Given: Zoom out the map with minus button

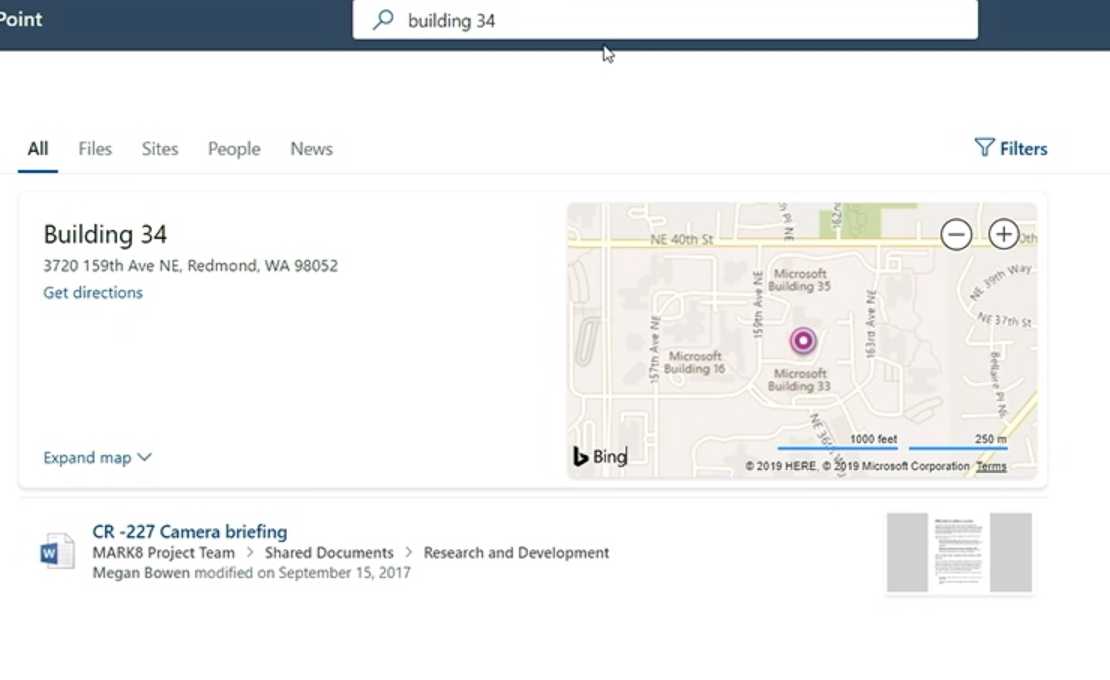Looking at the screenshot, I should 956,235.
